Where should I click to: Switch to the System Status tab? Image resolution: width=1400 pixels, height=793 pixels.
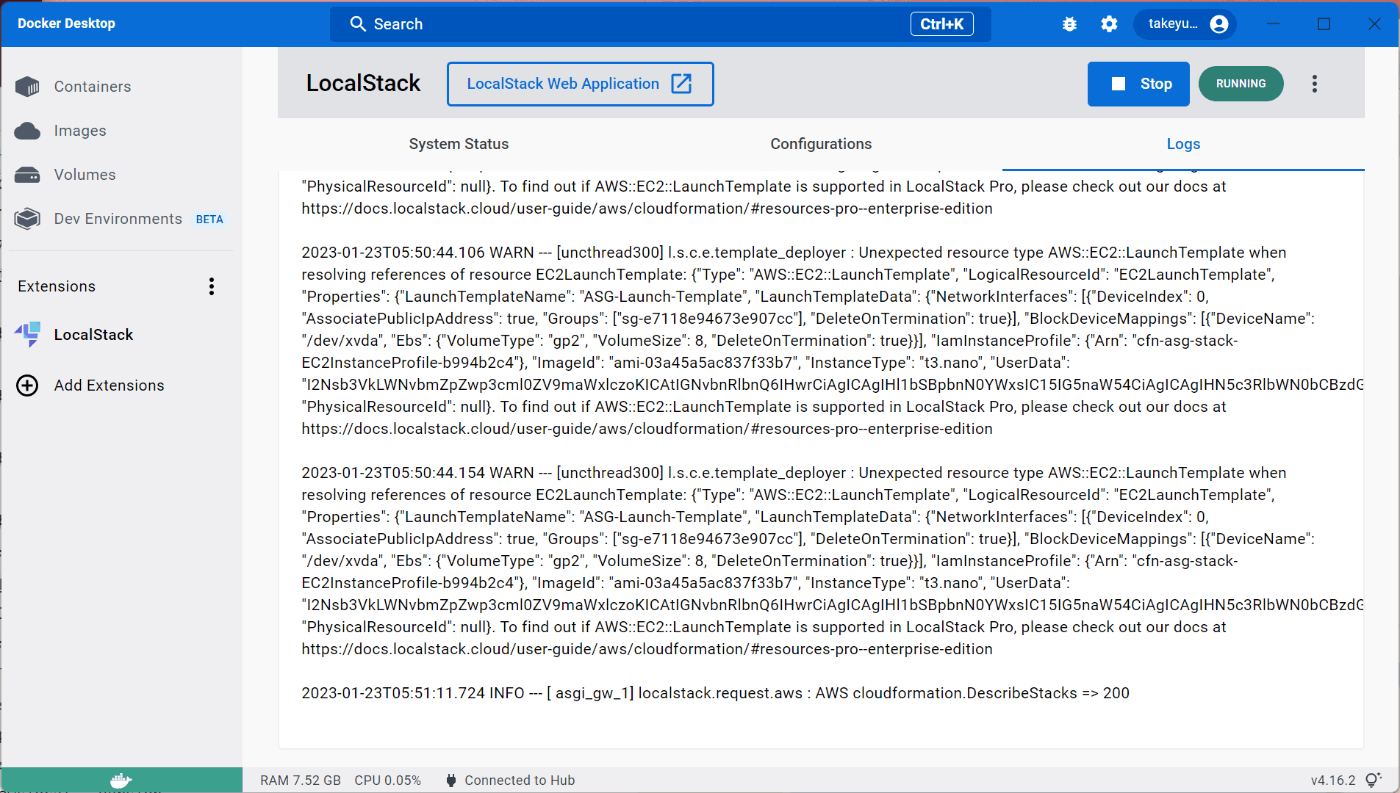[x=459, y=144]
